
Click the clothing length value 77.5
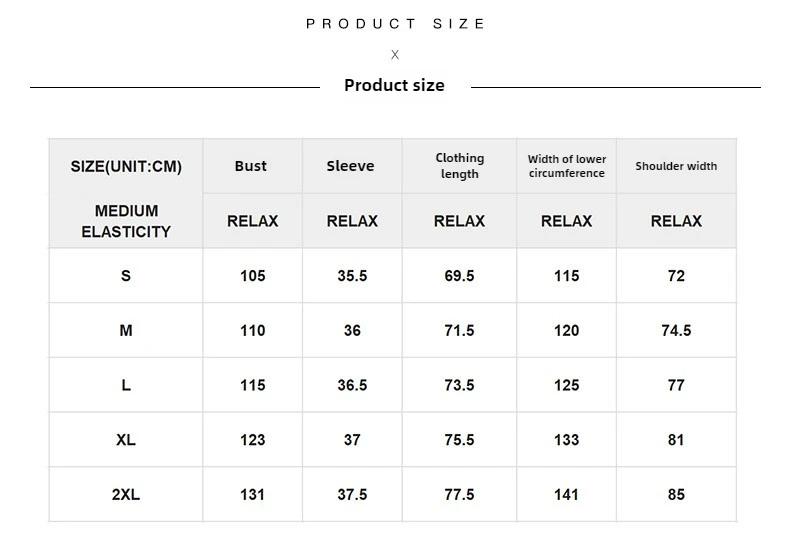pos(459,494)
